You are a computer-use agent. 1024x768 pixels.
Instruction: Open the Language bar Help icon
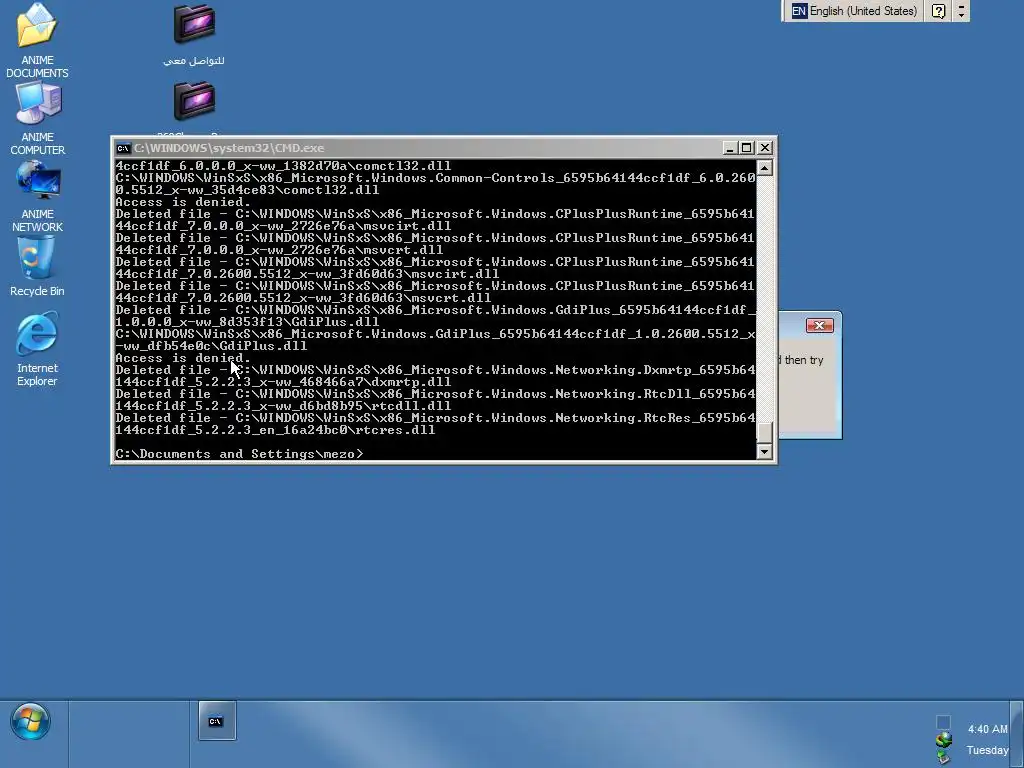pyautogui.click(x=938, y=11)
